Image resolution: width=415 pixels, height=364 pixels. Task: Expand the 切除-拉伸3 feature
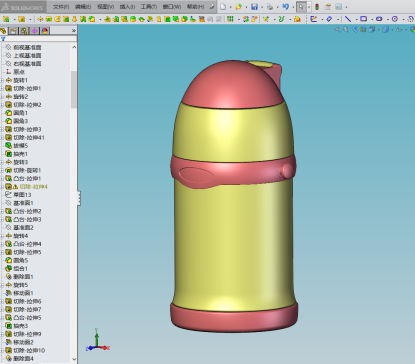coord(2,129)
